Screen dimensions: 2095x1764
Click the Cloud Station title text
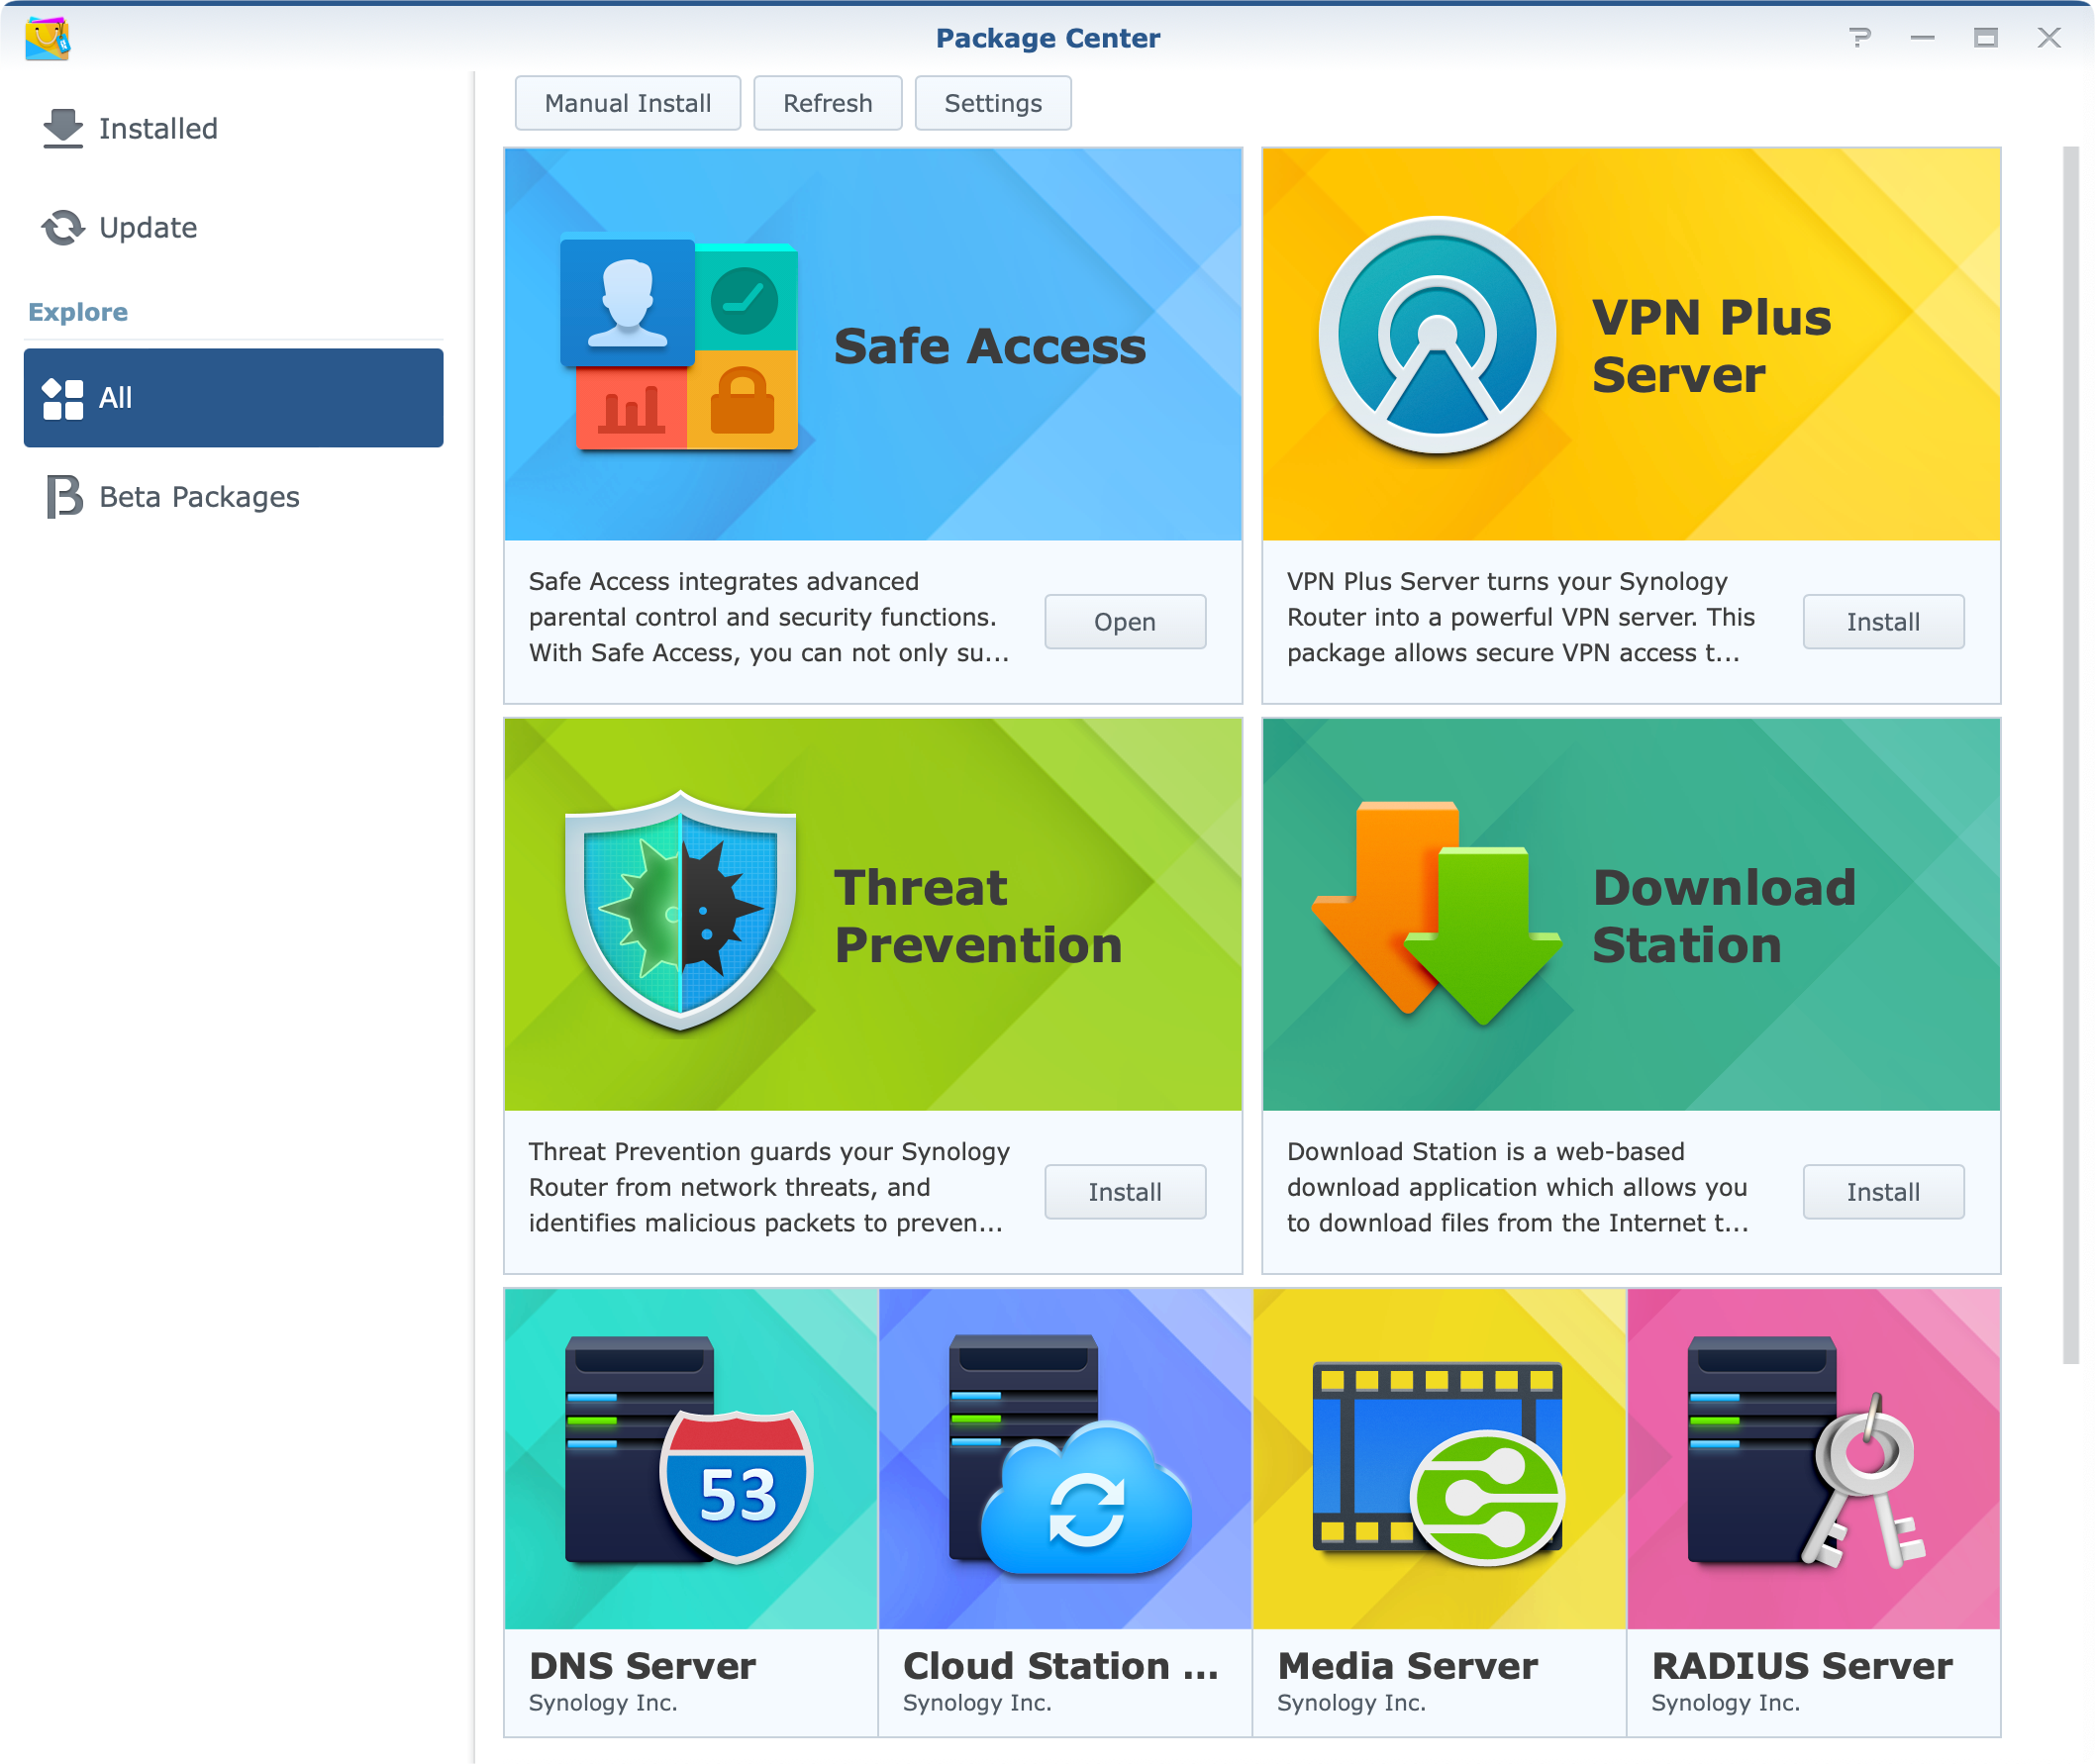coord(1061,1666)
